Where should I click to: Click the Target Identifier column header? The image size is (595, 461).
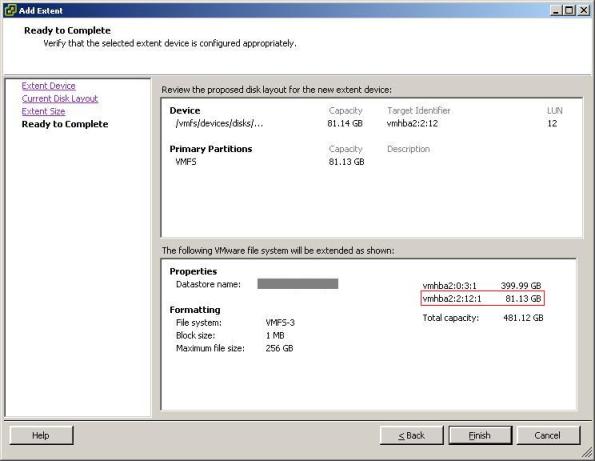pyautogui.click(x=419, y=111)
